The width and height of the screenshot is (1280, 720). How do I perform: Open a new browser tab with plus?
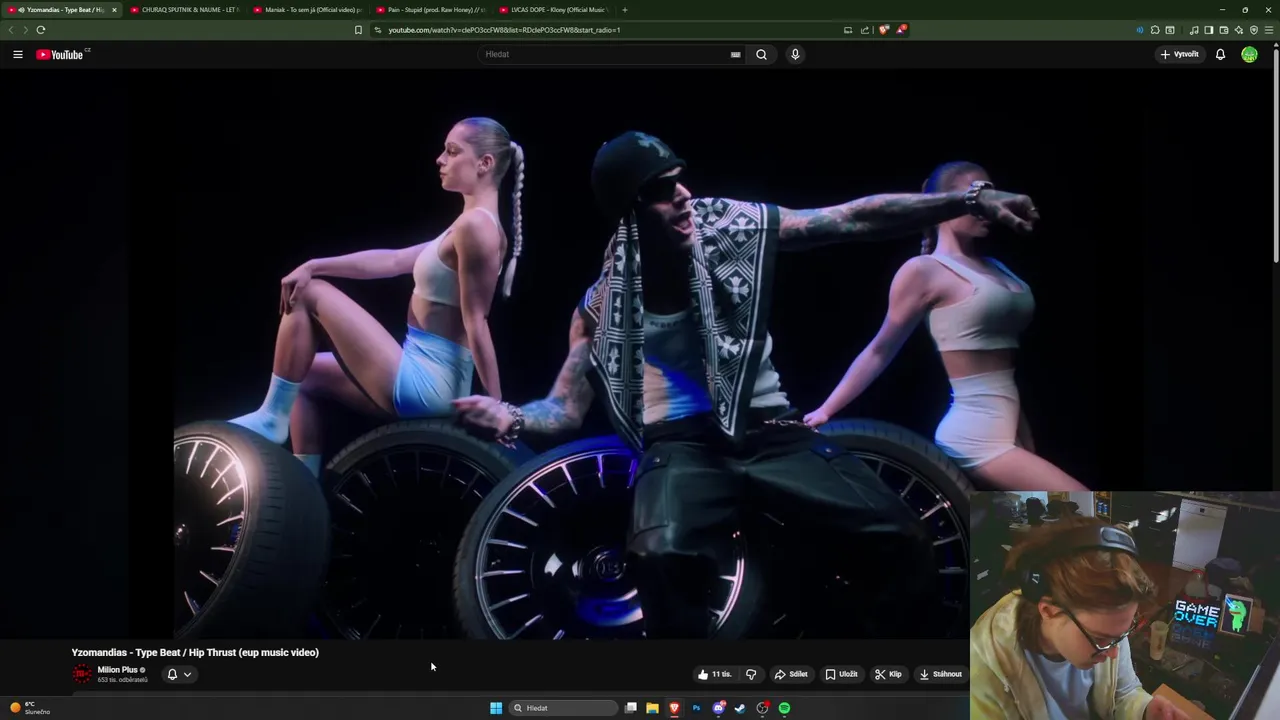pyautogui.click(x=625, y=10)
